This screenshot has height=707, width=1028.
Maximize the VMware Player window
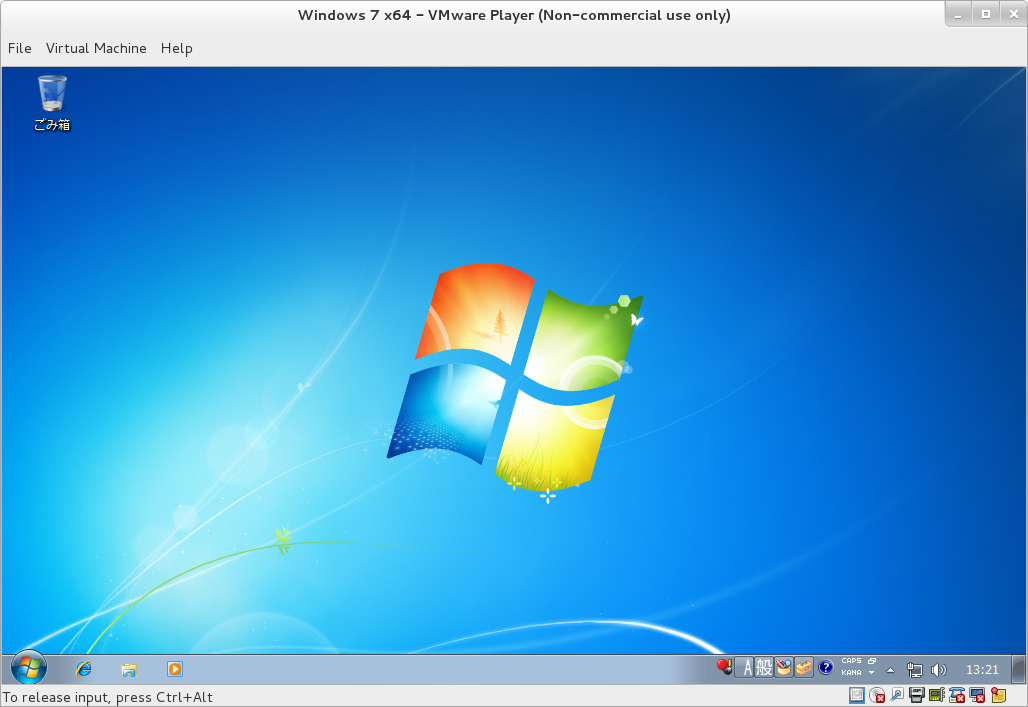(985, 14)
